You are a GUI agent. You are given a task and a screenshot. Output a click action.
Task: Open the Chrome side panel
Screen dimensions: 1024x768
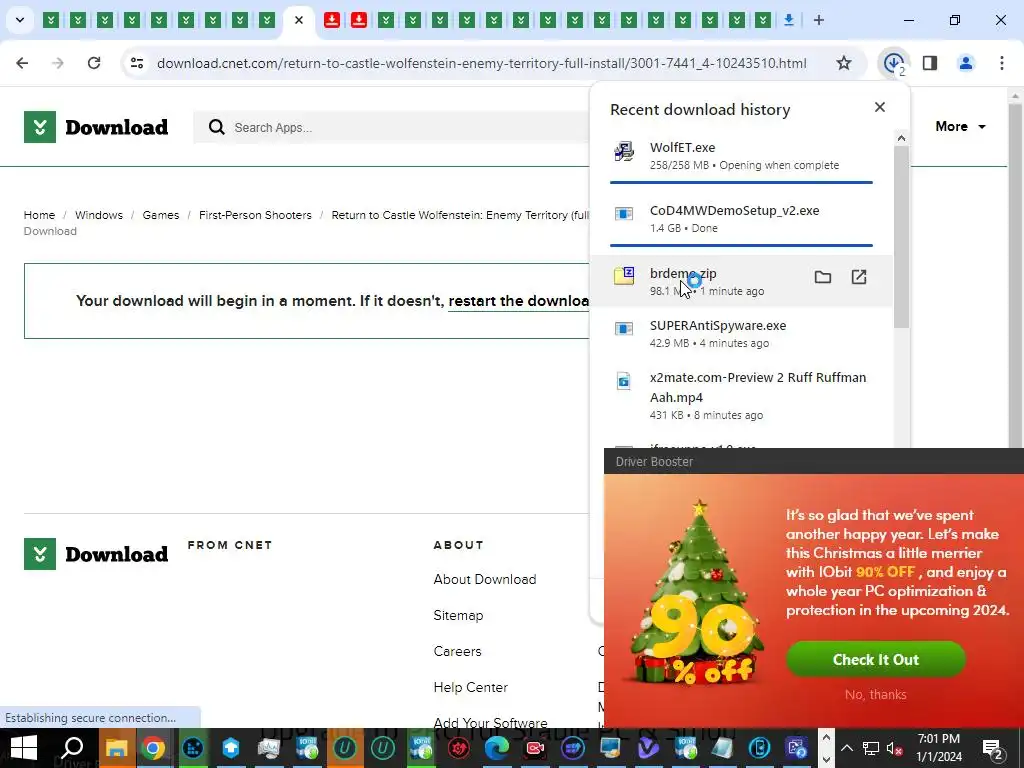tap(930, 63)
